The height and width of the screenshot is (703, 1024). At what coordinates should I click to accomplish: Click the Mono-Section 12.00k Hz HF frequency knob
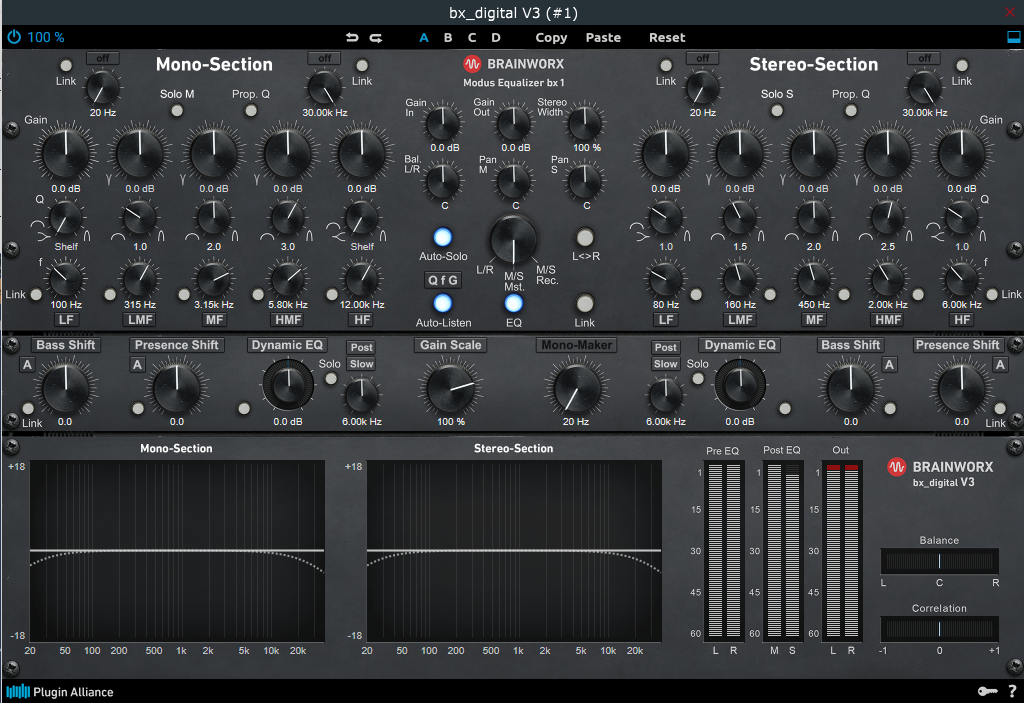362,279
